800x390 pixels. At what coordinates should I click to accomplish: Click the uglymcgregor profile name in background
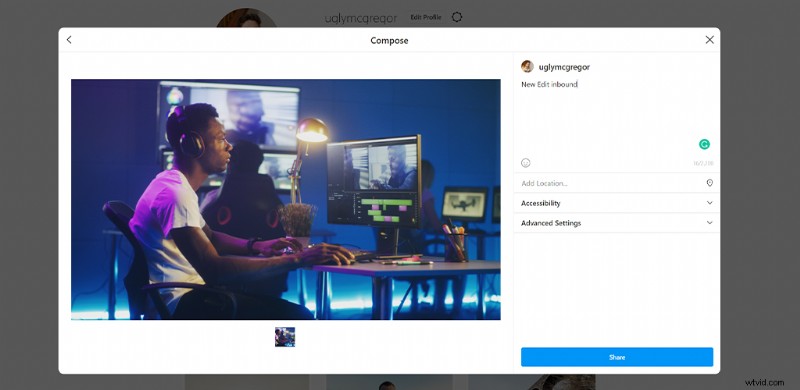click(x=361, y=18)
